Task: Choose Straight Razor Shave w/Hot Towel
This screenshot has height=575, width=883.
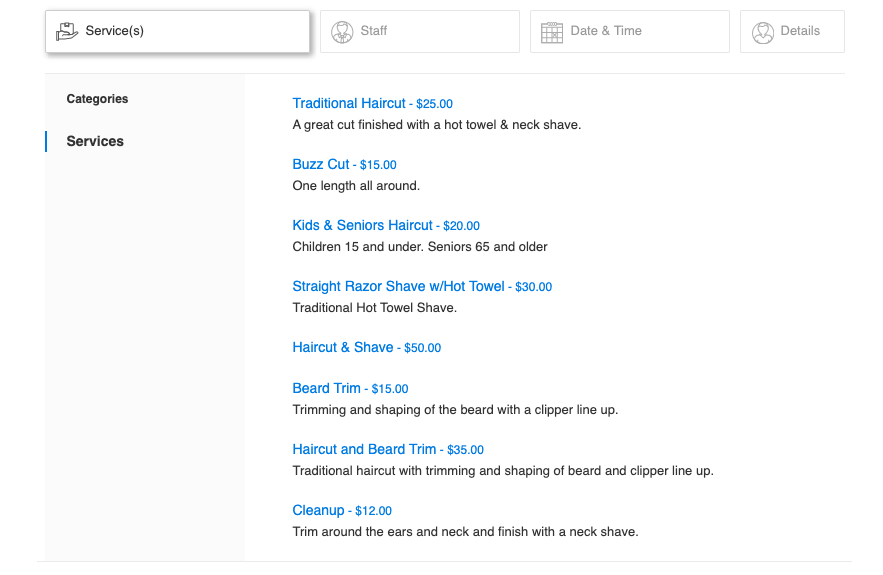Action: click(398, 286)
